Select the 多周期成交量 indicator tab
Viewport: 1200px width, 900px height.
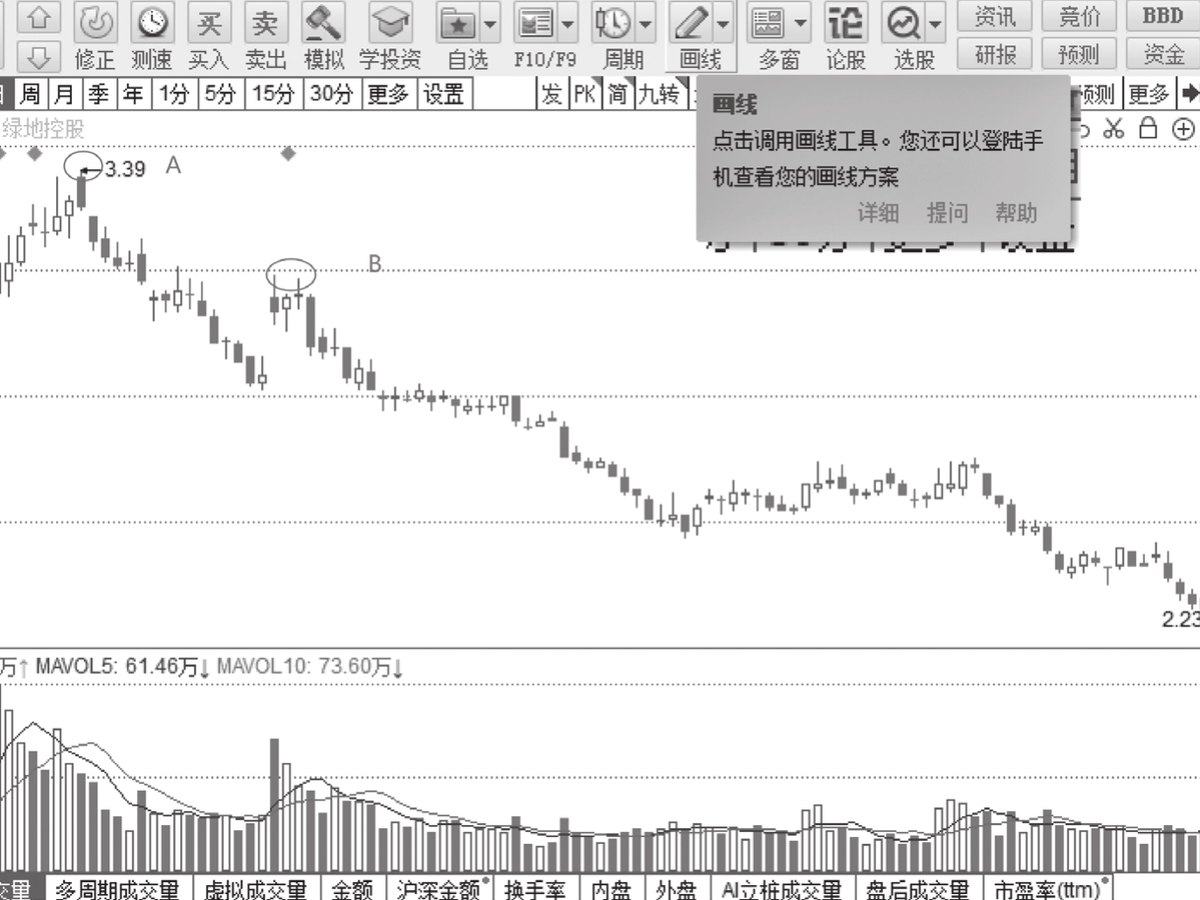(x=117, y=889)
